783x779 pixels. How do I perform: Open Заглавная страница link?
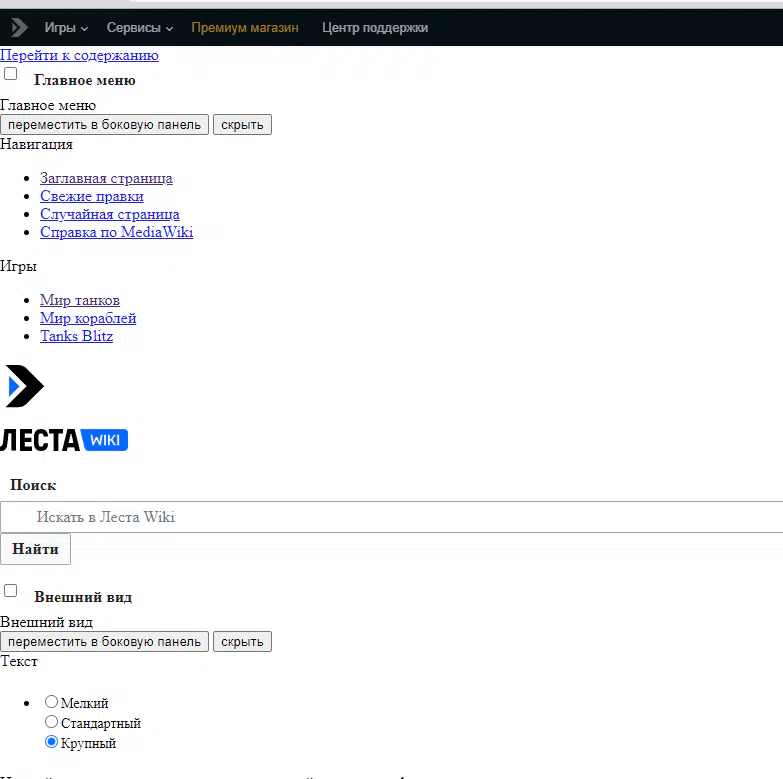coord(106,178)
